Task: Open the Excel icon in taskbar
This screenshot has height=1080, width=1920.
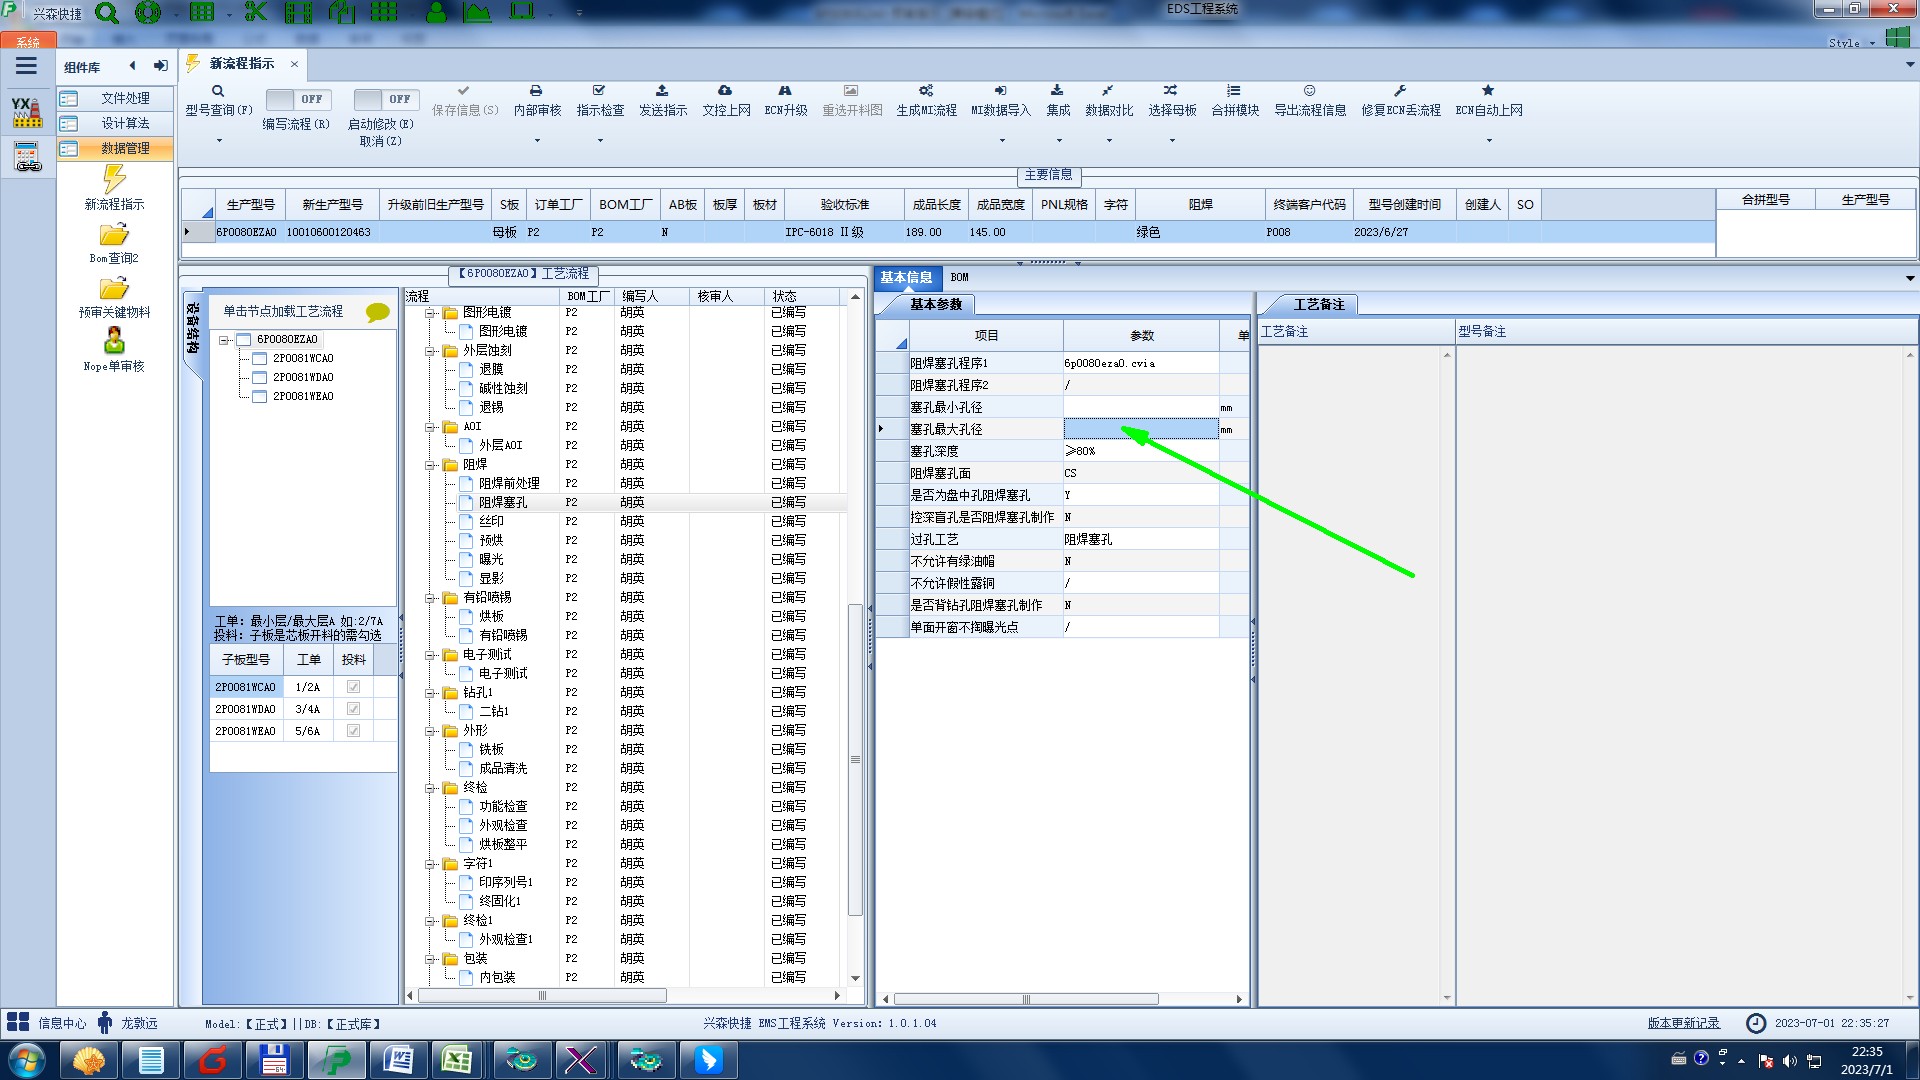Action: tap(458, 1060)
